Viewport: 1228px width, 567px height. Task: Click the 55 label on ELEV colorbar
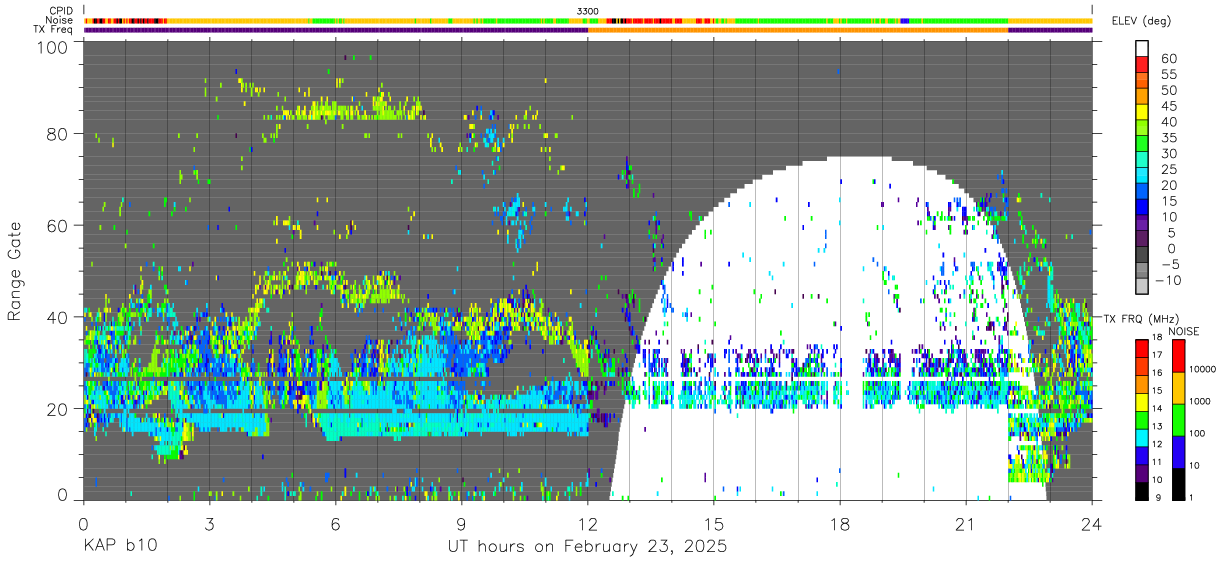click(x=1169, y=74)
